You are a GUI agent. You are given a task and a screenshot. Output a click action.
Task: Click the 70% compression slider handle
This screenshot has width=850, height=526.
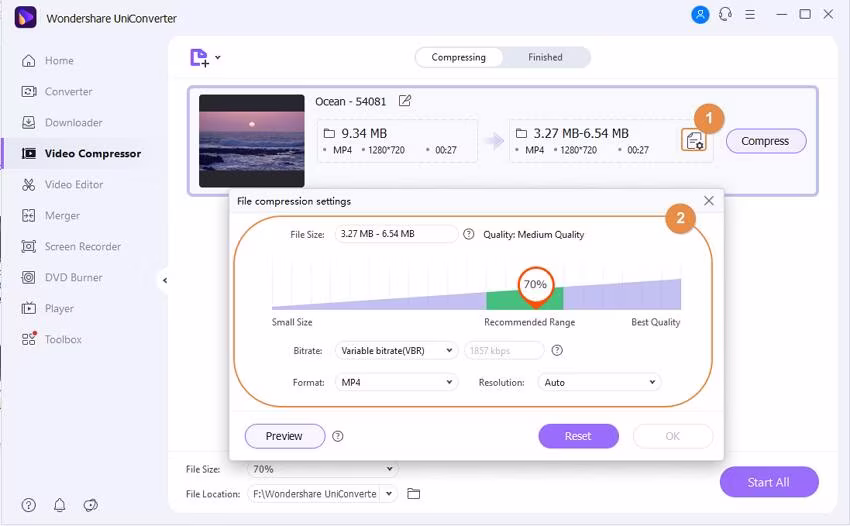(535, 285)
